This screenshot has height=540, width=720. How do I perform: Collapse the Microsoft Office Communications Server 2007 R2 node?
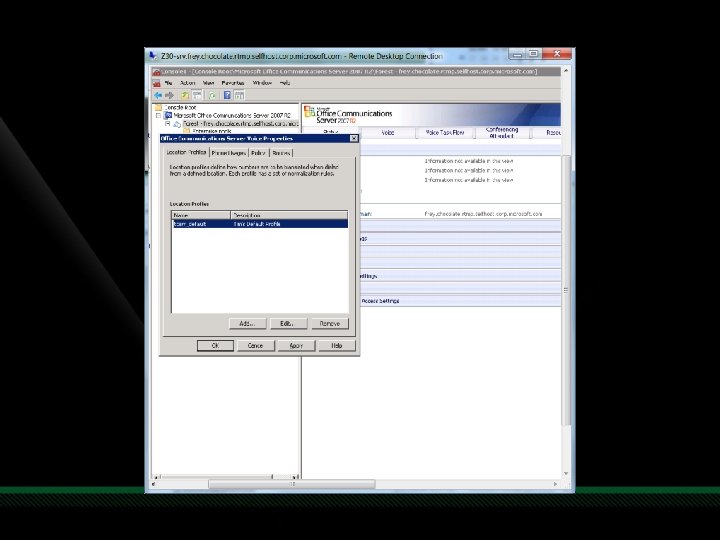click(x=158, y=115)
